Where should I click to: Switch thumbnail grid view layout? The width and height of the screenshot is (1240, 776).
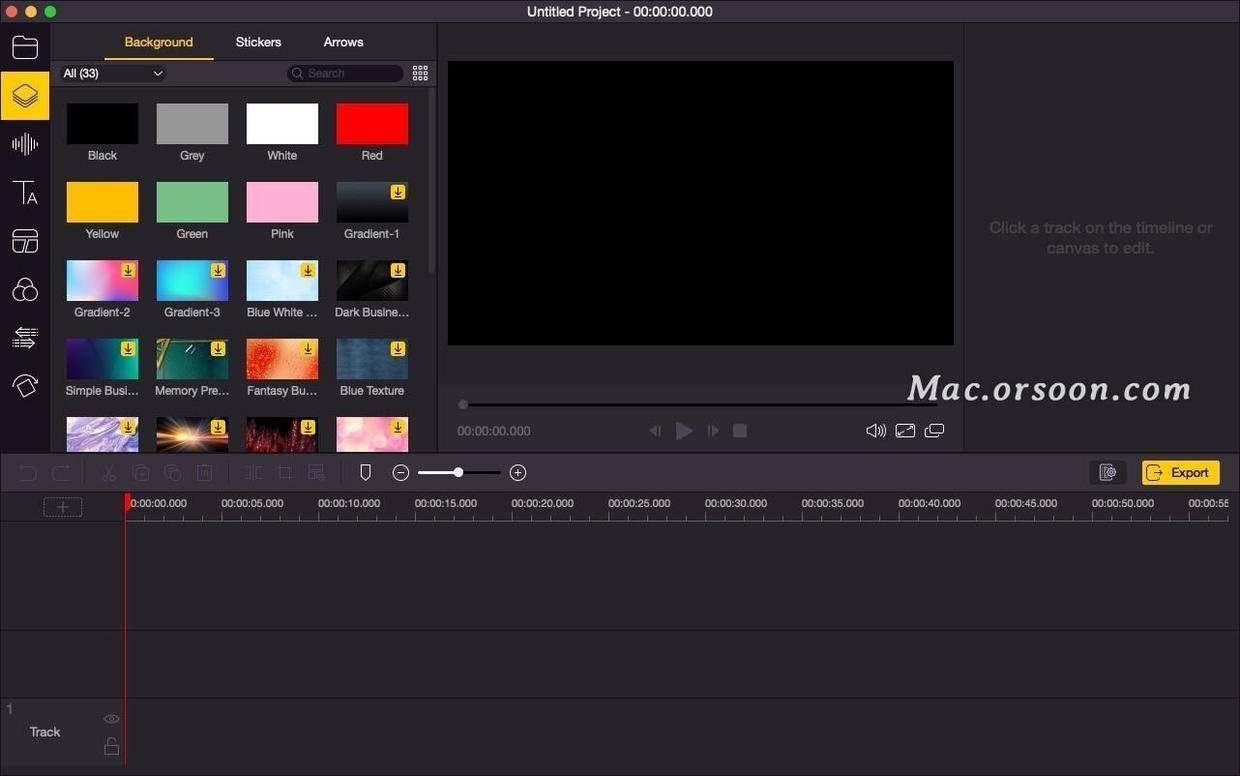tap(420, 73)
